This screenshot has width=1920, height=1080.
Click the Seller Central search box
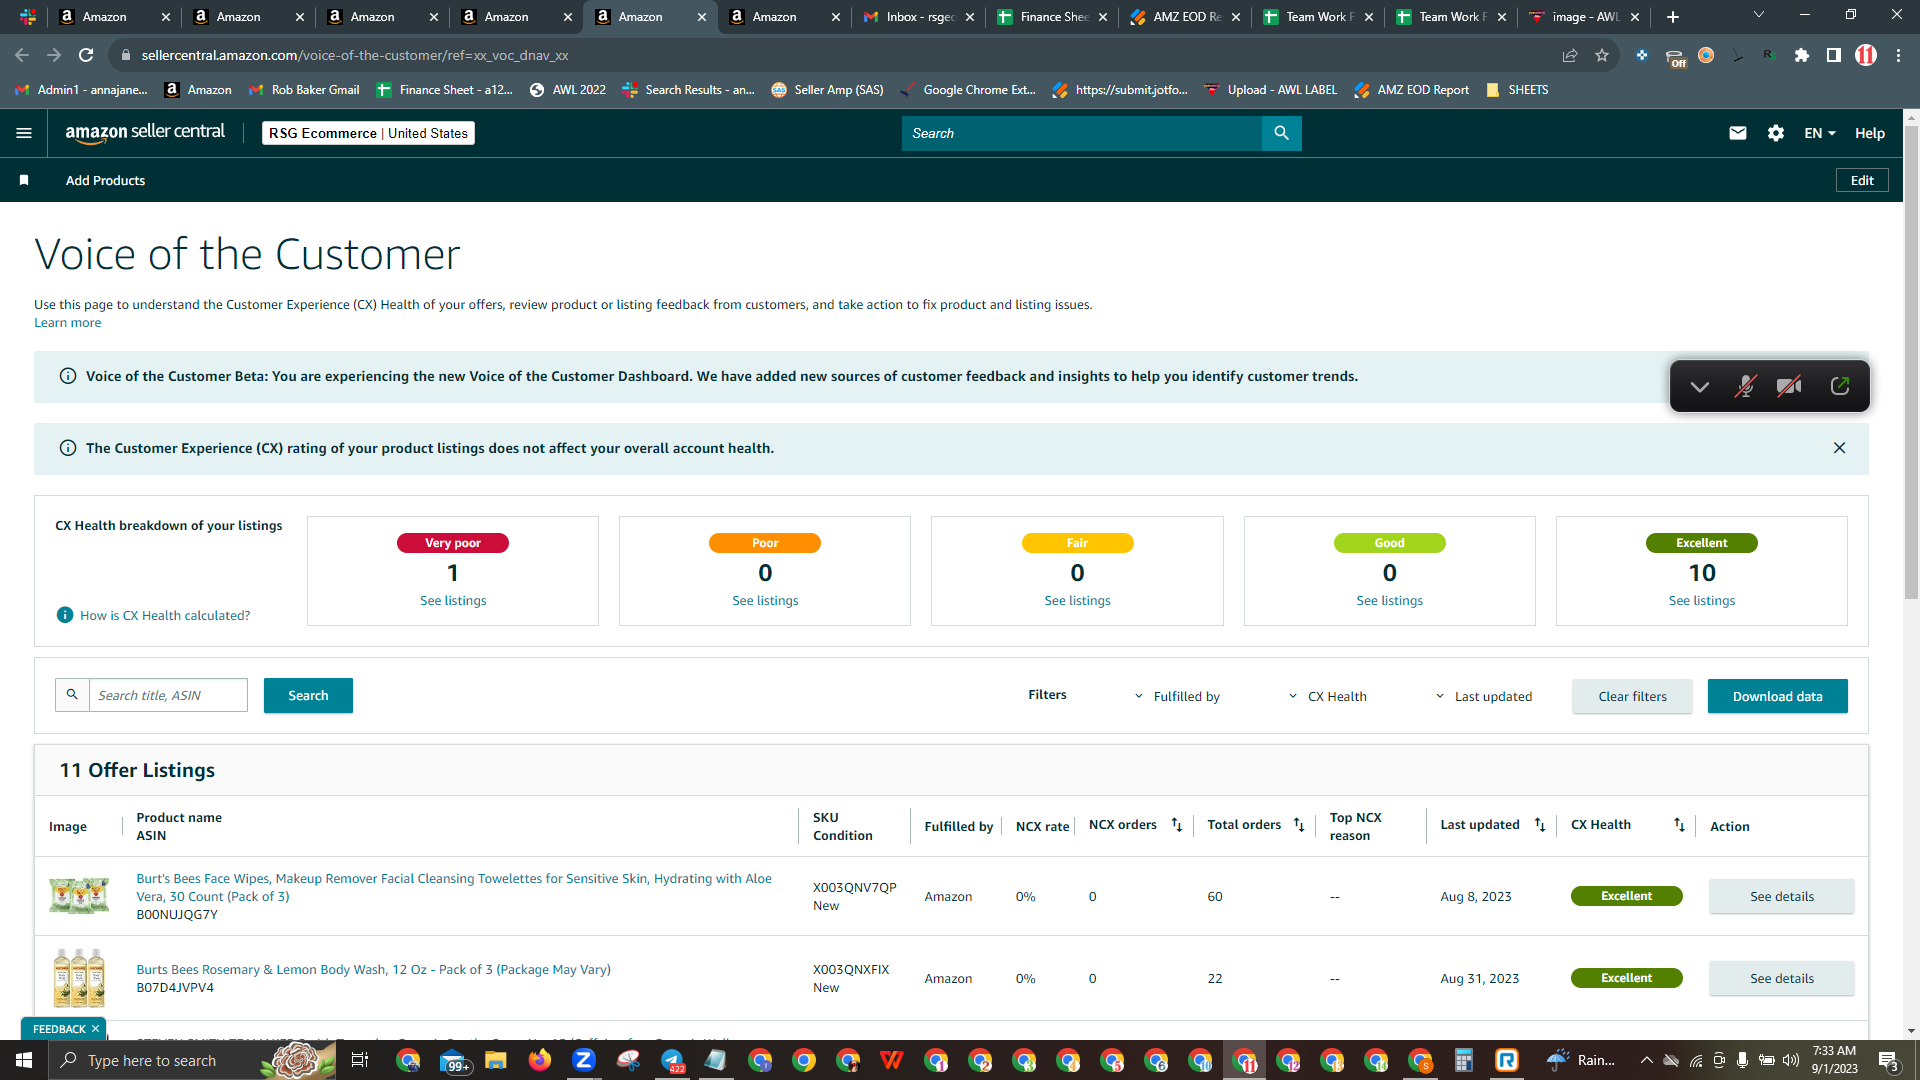pos(1081,133)
